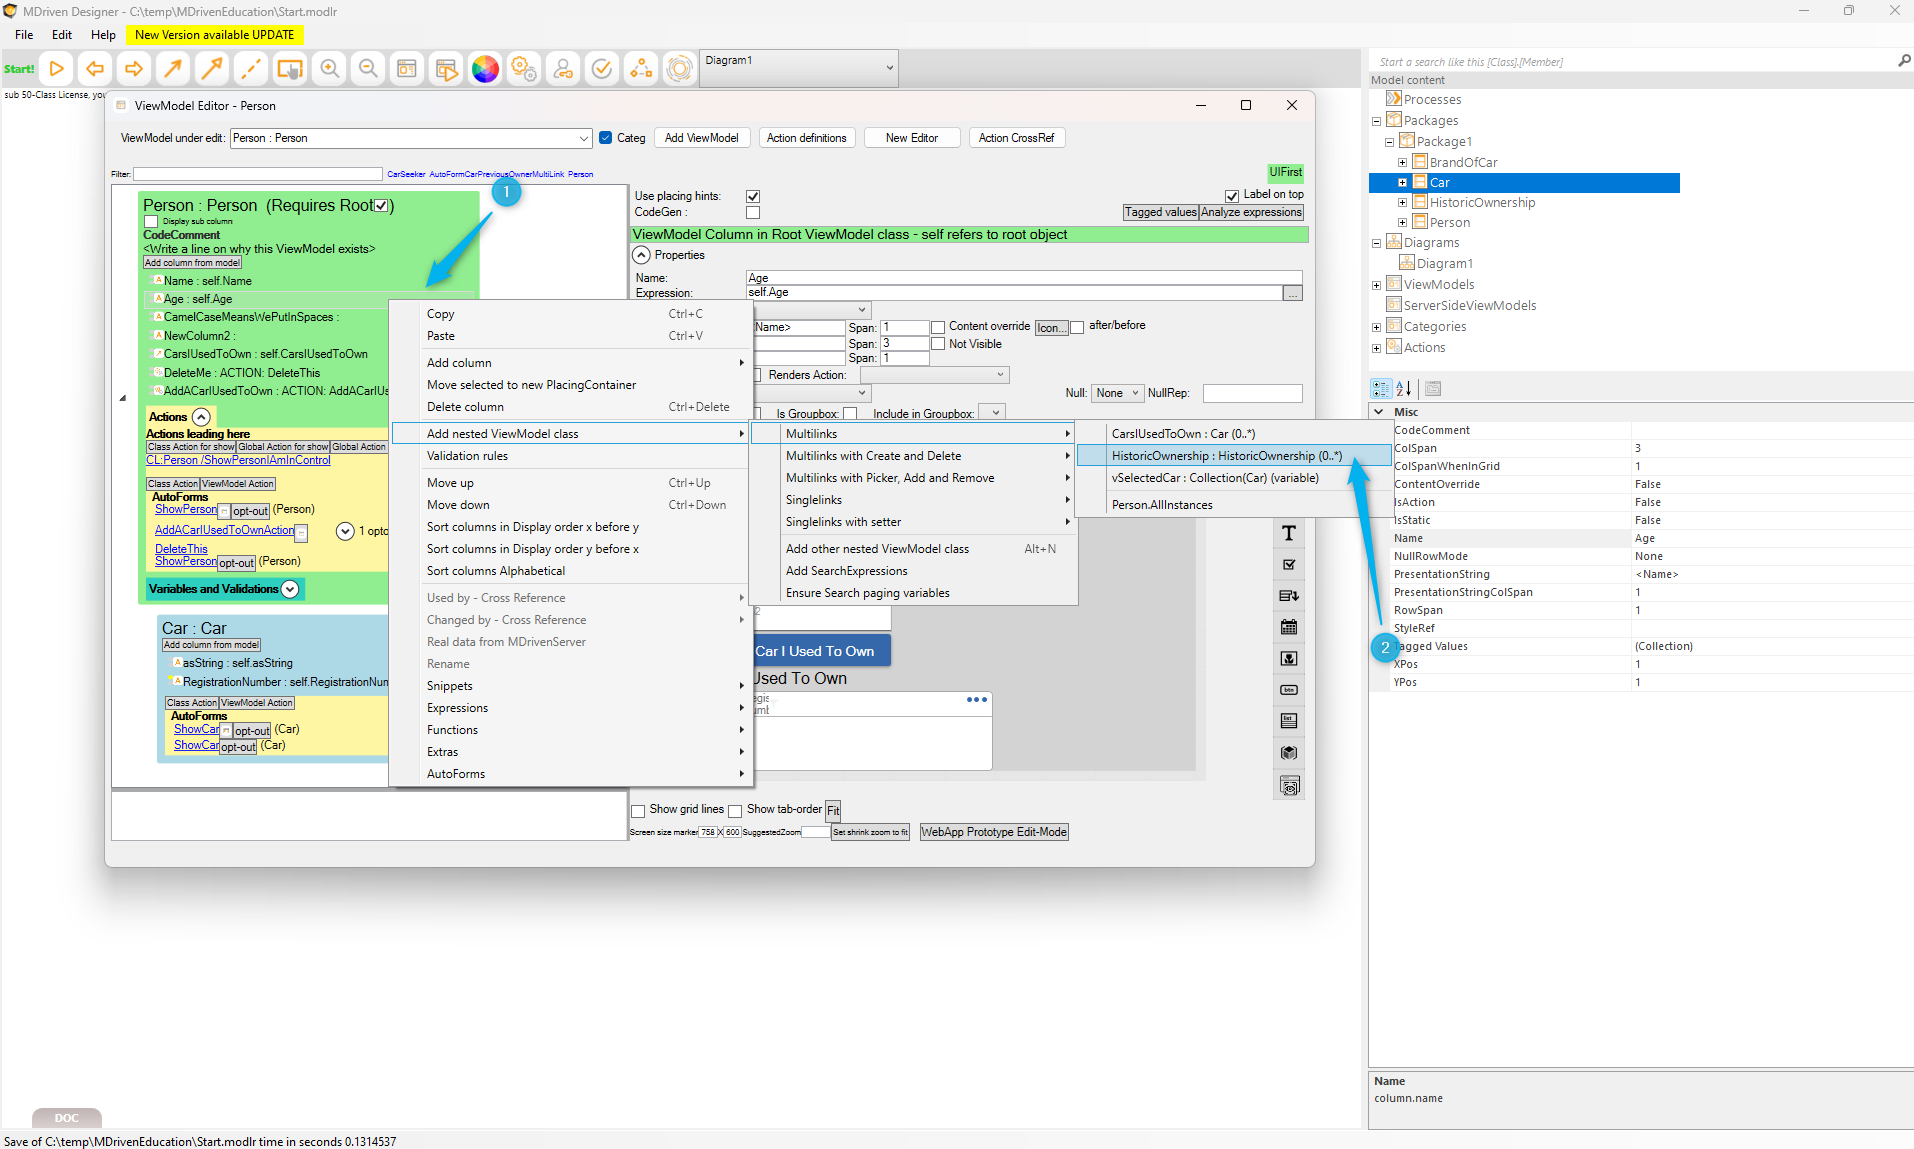Select the text 'T' widget icon

(1289, 533)
